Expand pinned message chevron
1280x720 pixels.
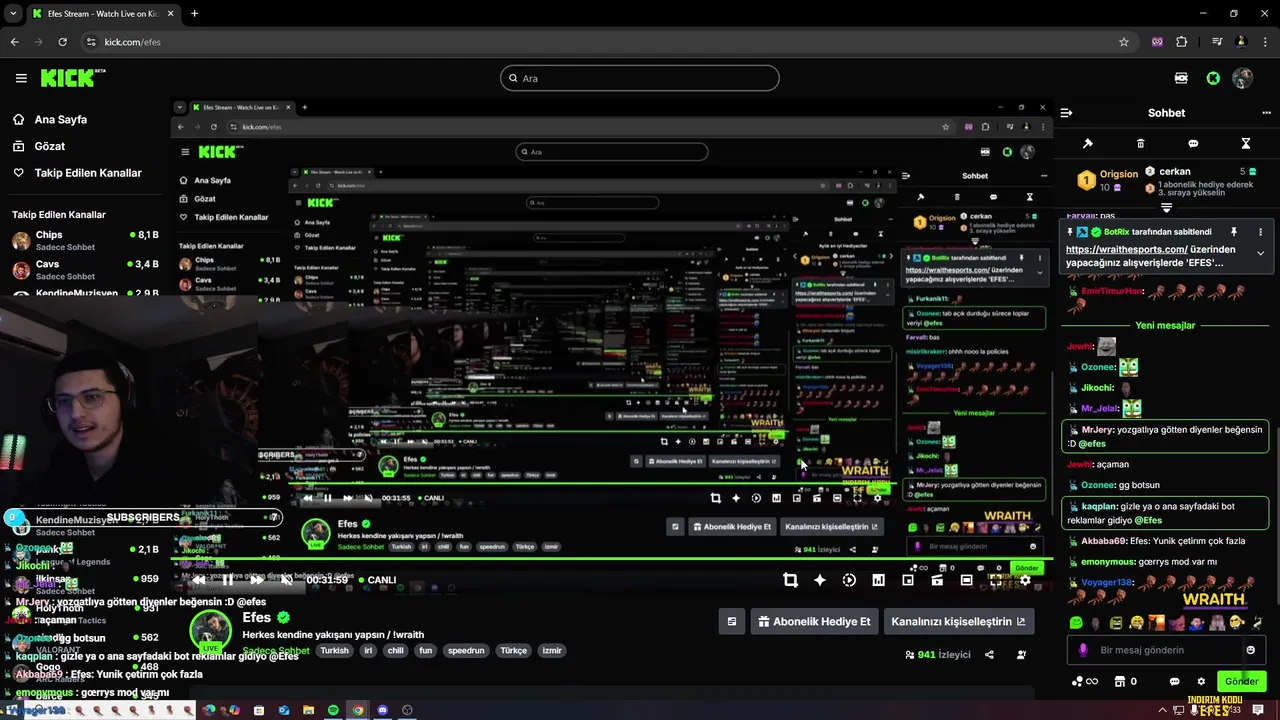click(x=1260, y=254)
